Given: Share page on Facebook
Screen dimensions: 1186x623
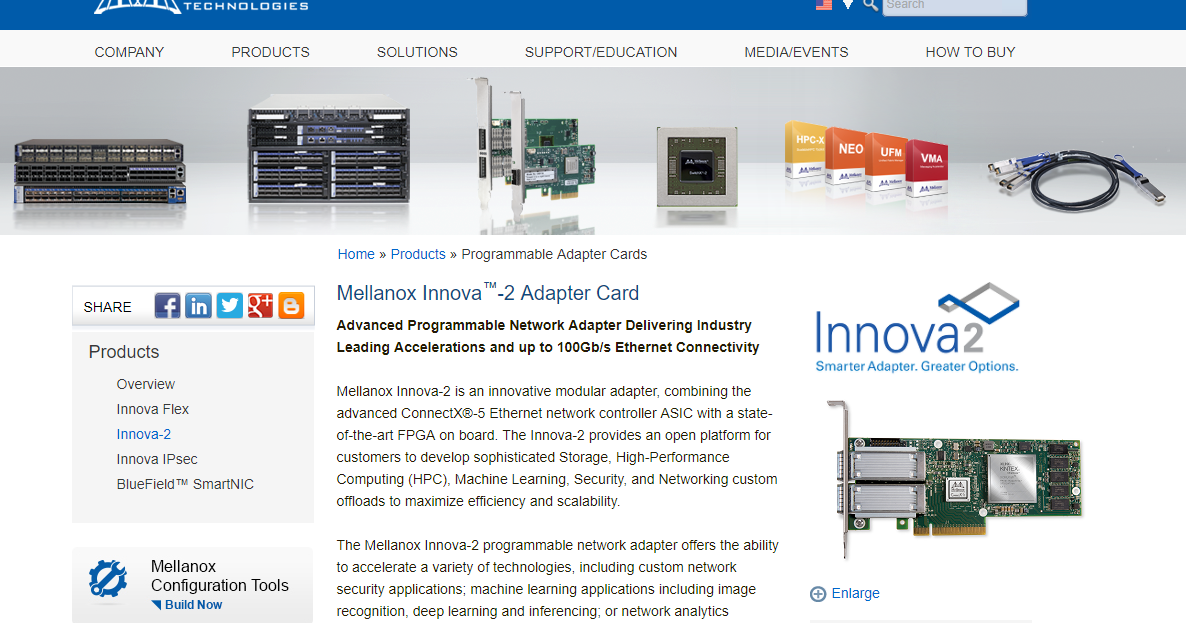Looking at the screenshot, I should (167, 305).
